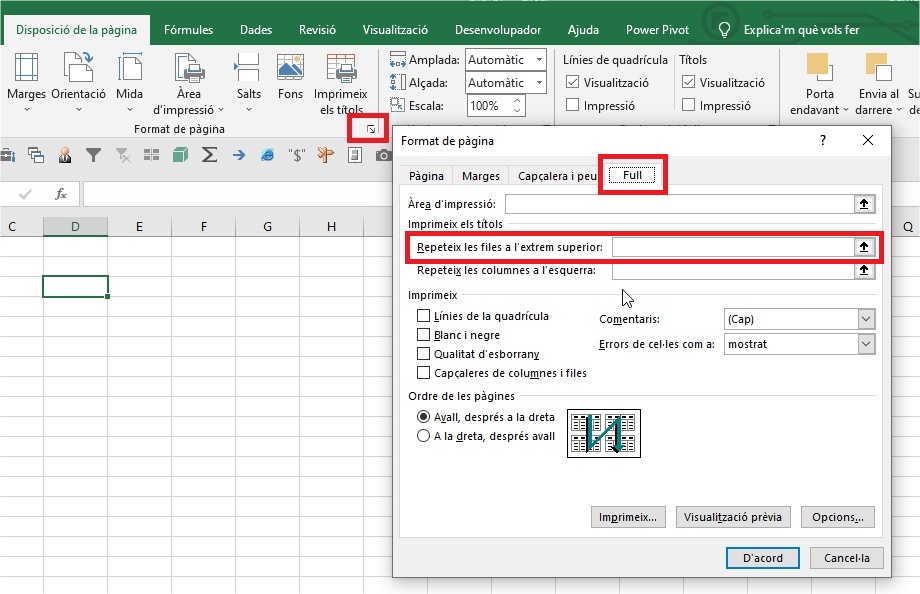Click the camera icon in toolbar
This screenshot has width=920, height=594.
tap(383, 155)
